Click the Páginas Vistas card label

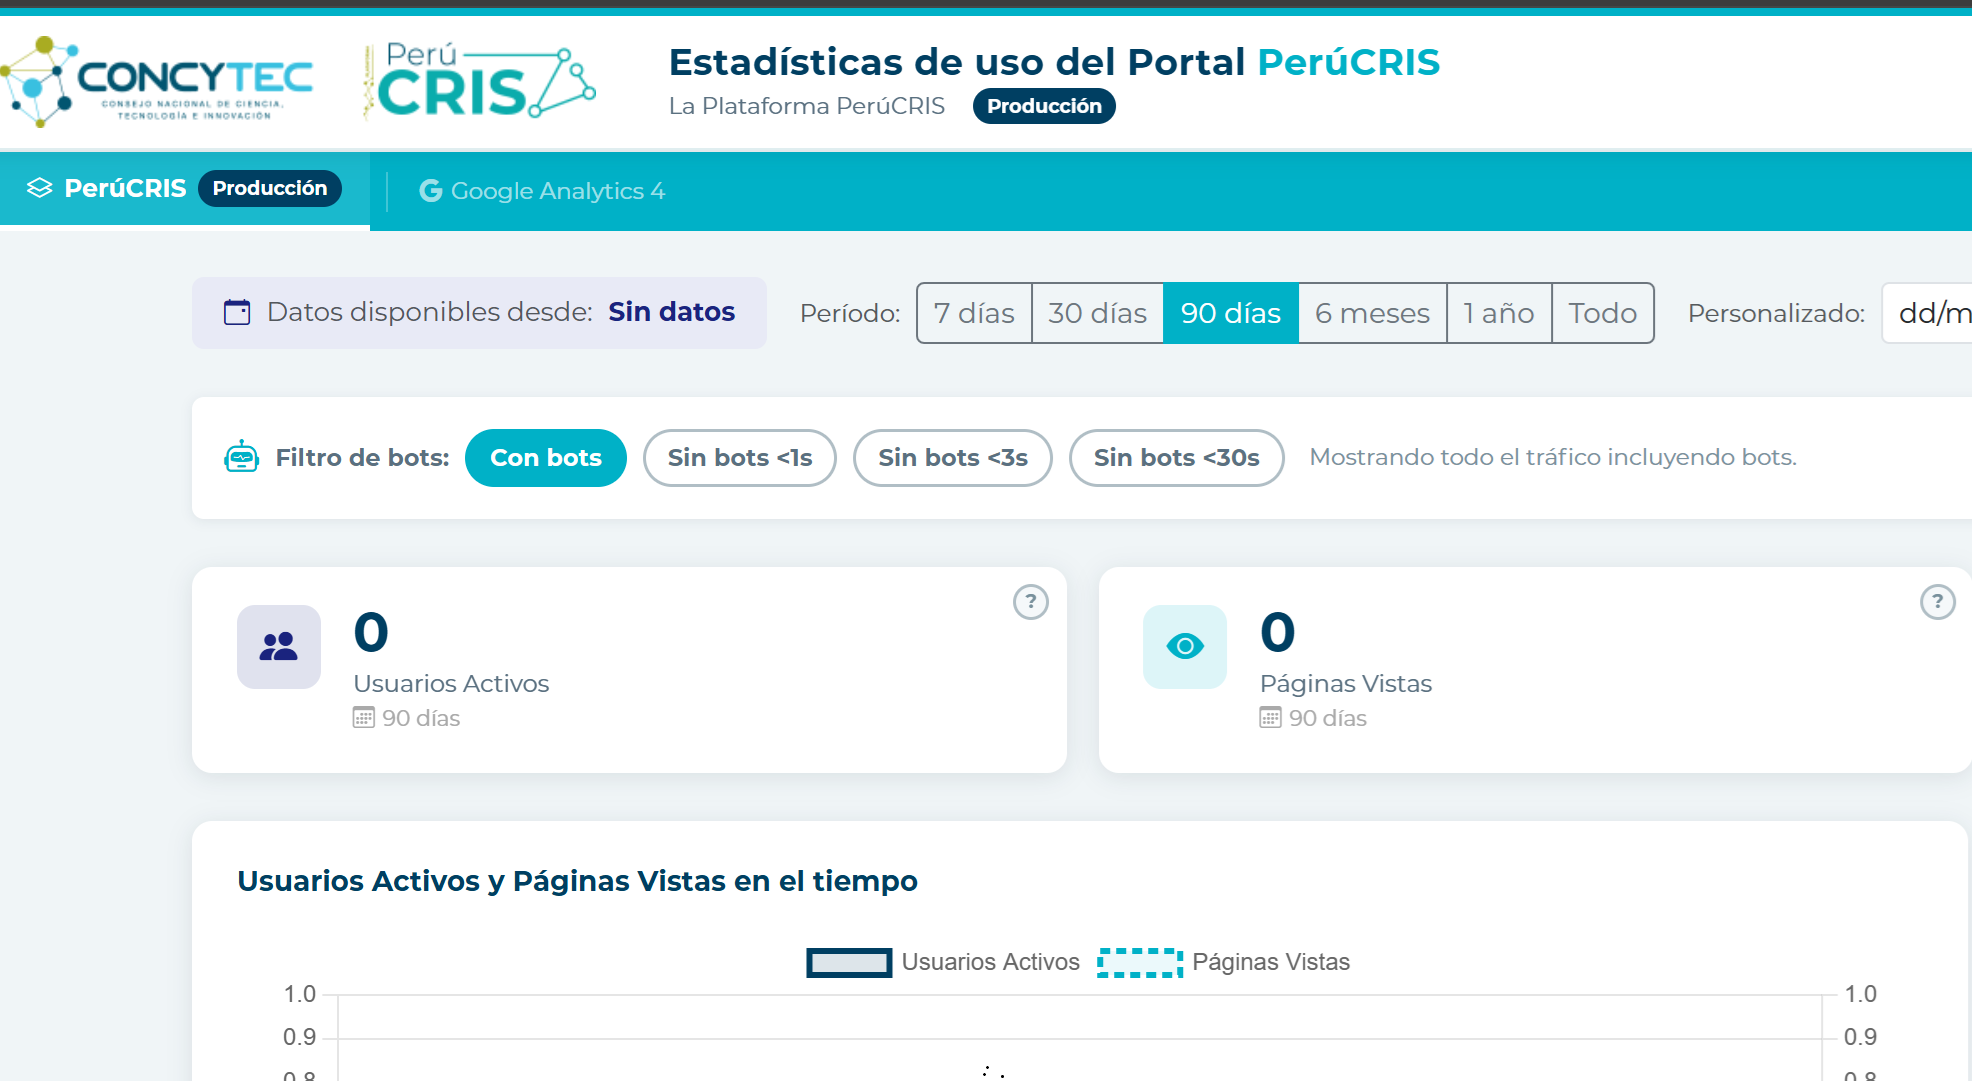click(1346, 684)
